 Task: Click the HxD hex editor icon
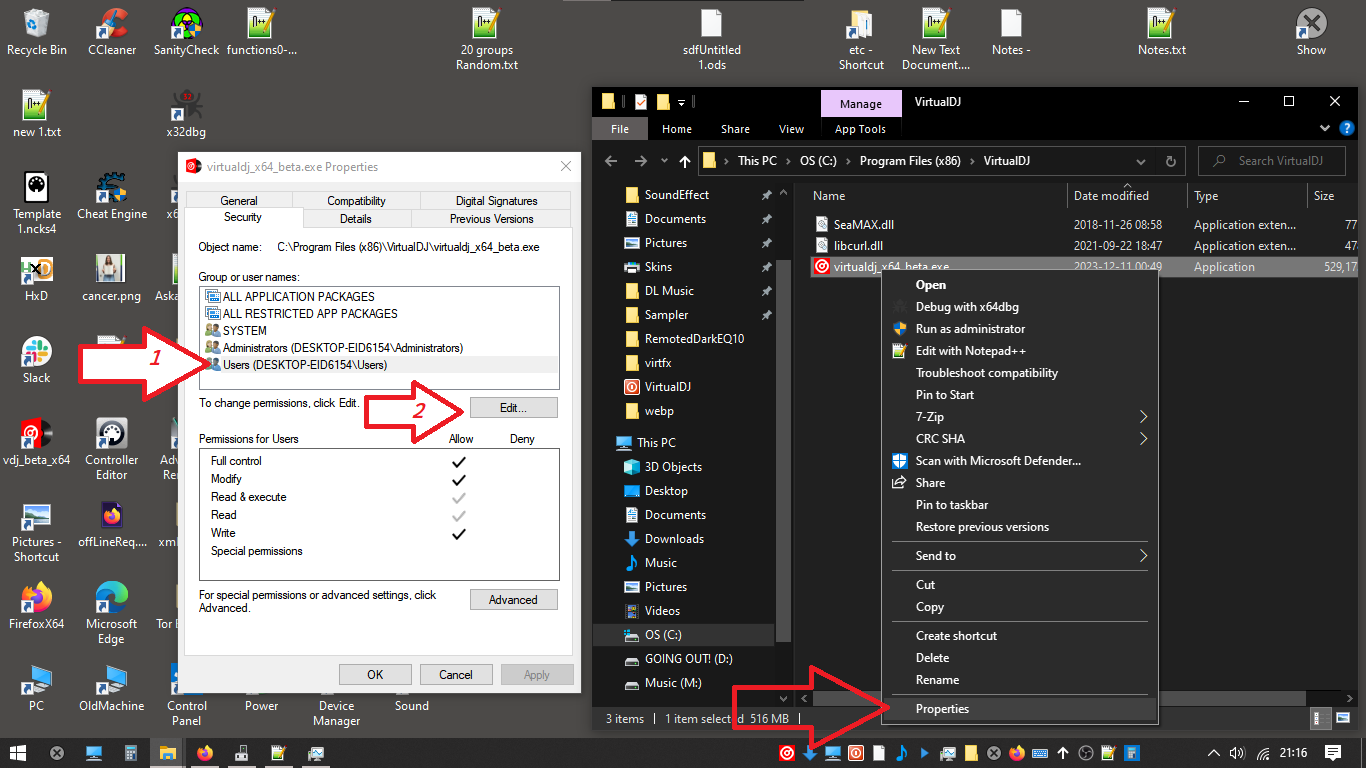37,276
